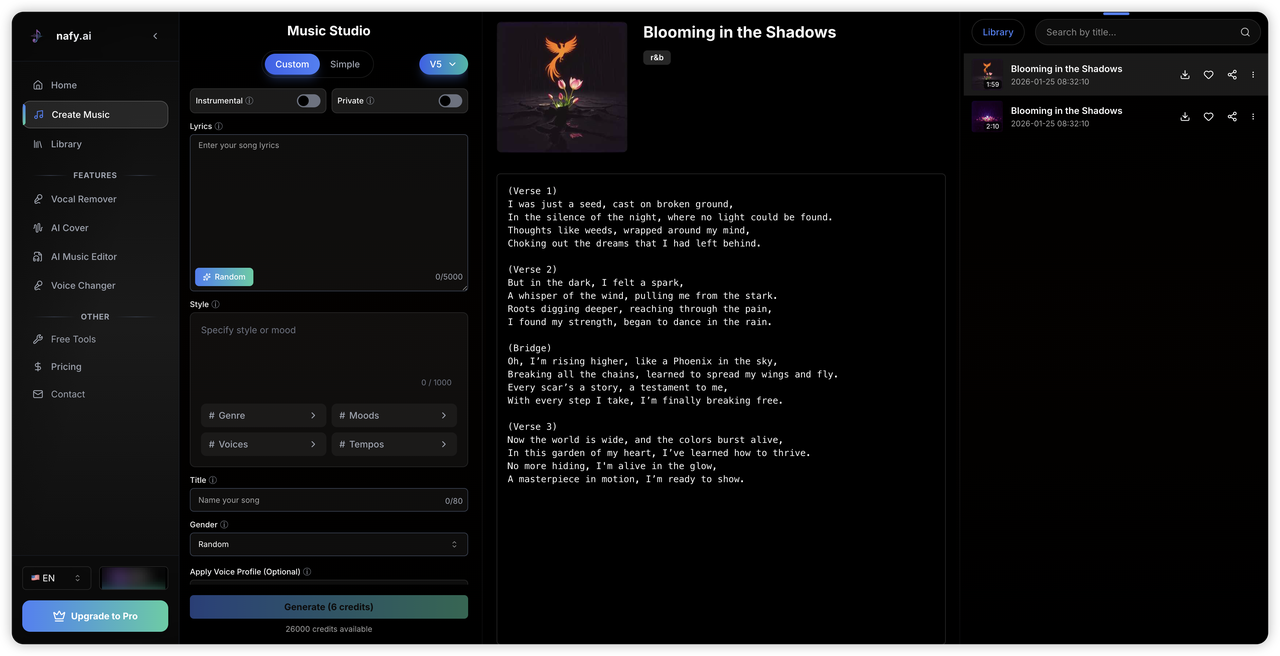The height and width of the screenshot is (656, 1280).
Task: Click the Name your song title field
Action: click(315, 500)
